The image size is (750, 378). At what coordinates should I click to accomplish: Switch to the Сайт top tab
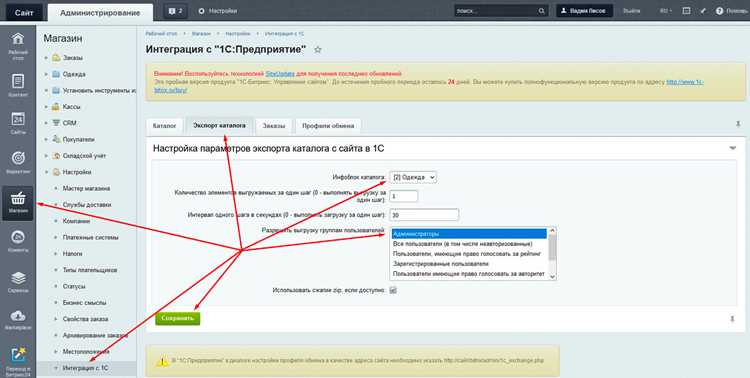(x=24, y=12)
